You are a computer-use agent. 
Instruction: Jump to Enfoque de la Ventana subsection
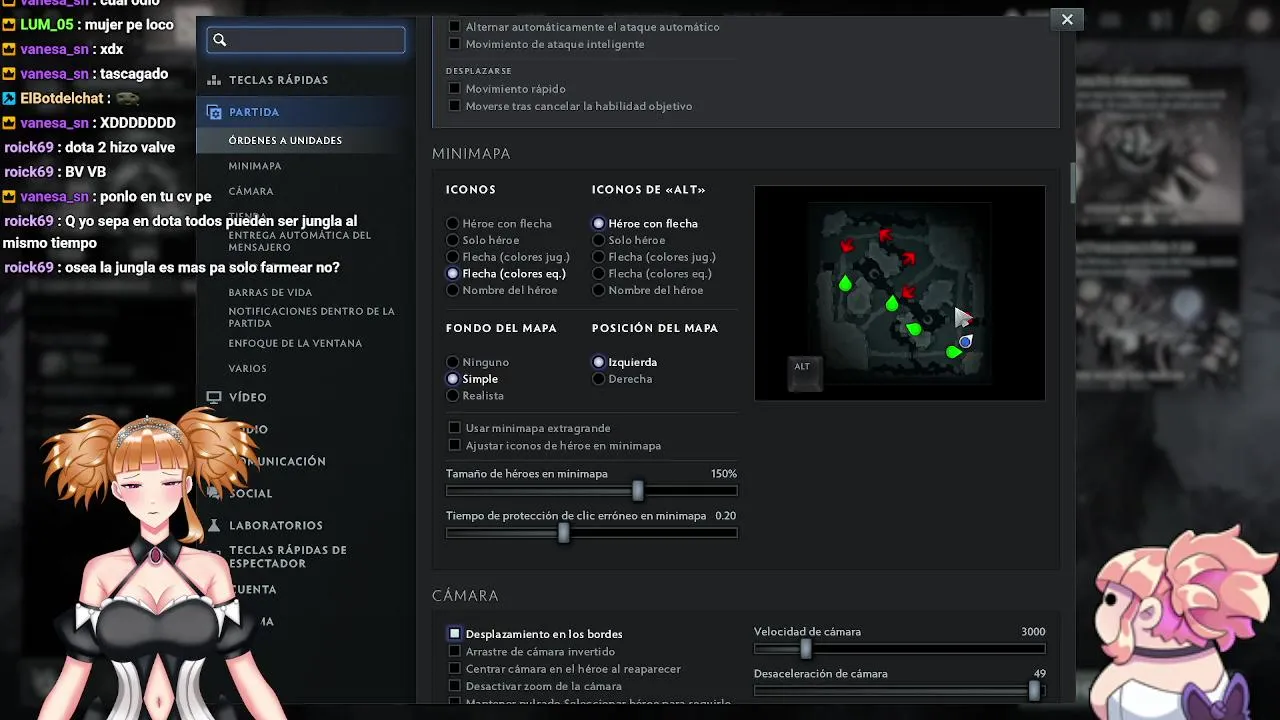(x=295, y=343)
